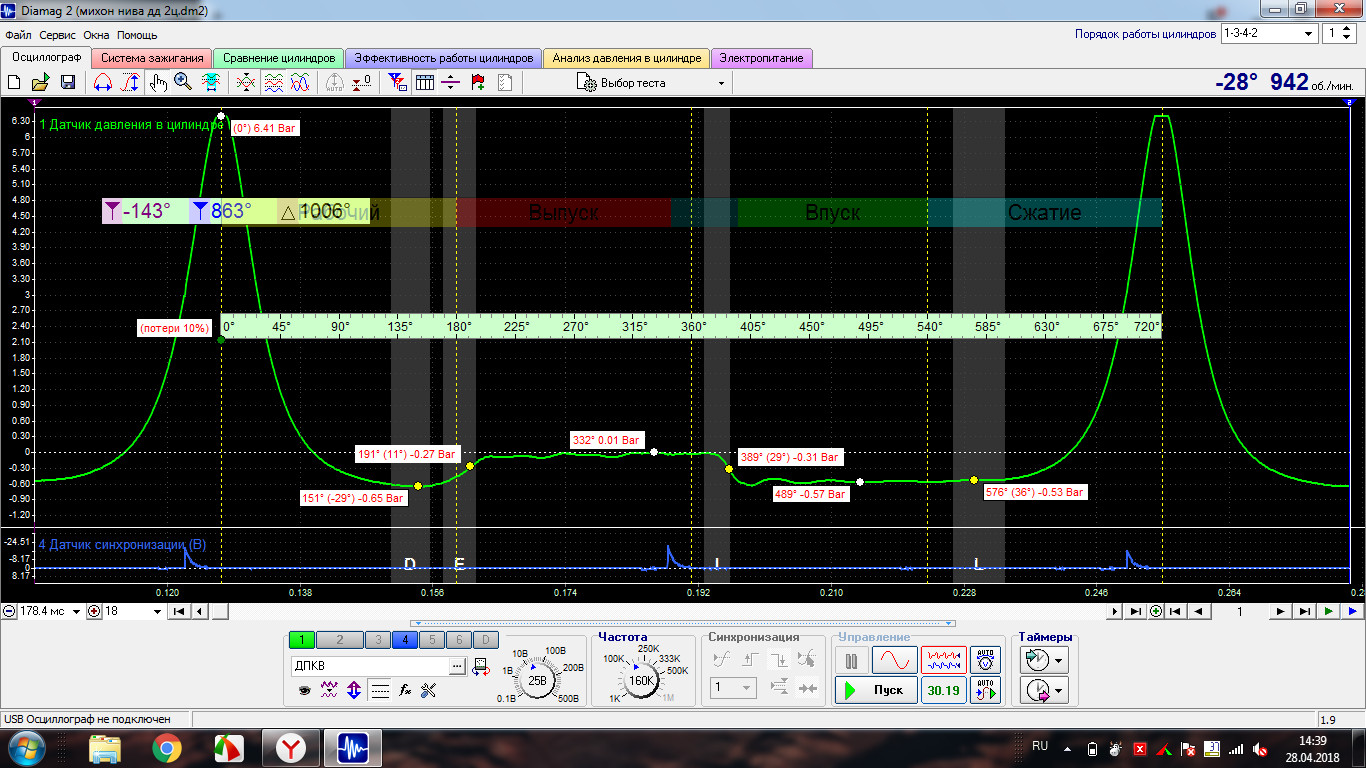Click the 6.41 Bar peak marker label
Screen dimensions: 1366x768
coord(265,128)
